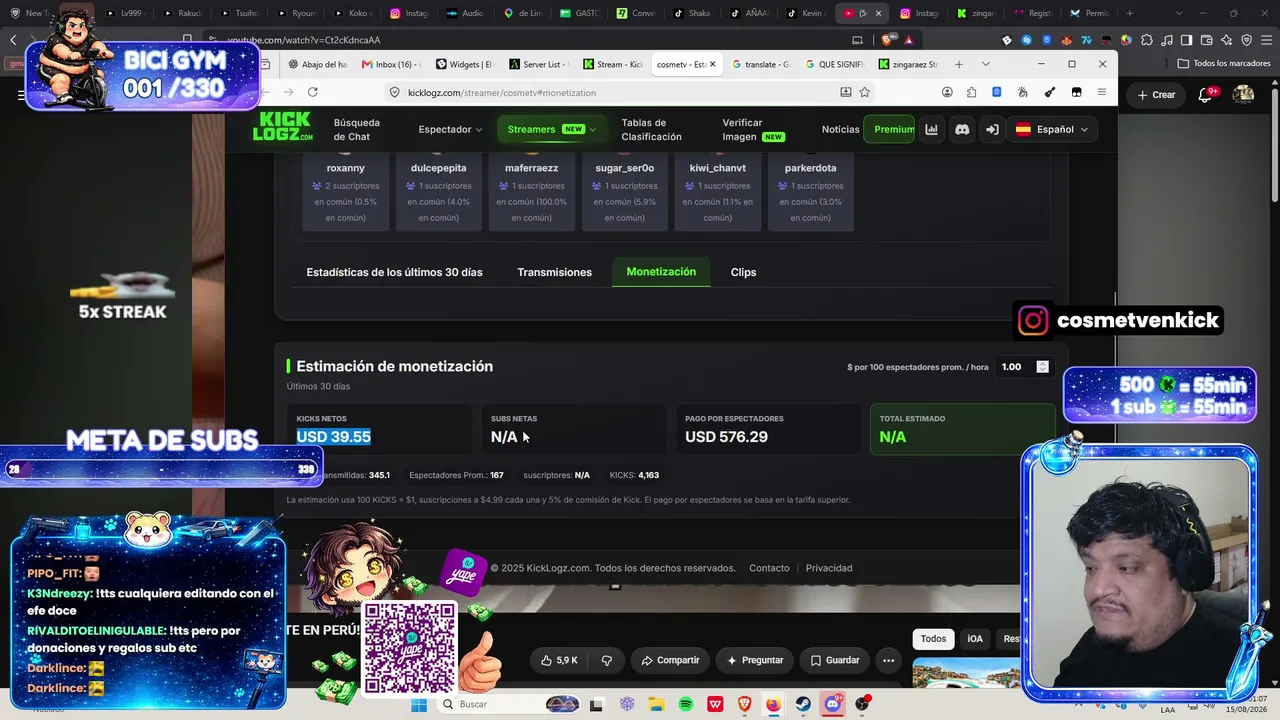Open Verificar Imagen link
Screen dimensions: 1280x720
click(x=753, y=129)
